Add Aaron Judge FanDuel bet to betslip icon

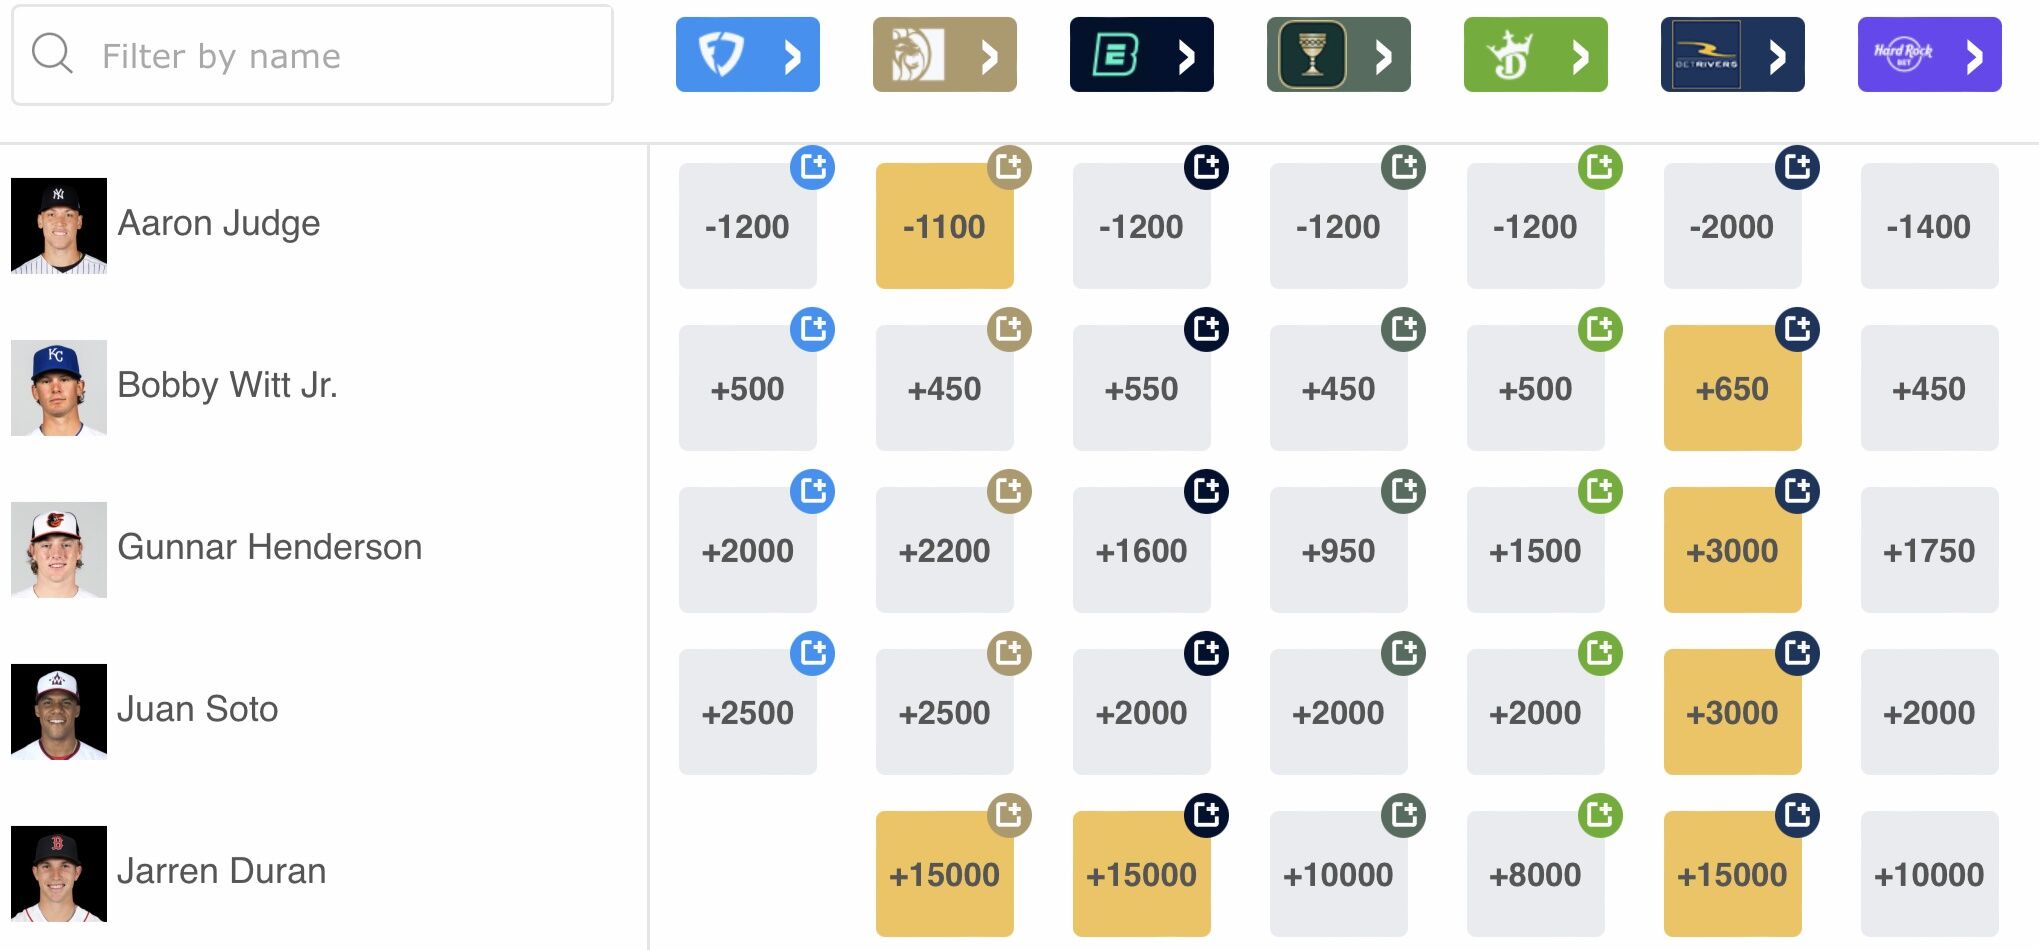coord(812,167)
